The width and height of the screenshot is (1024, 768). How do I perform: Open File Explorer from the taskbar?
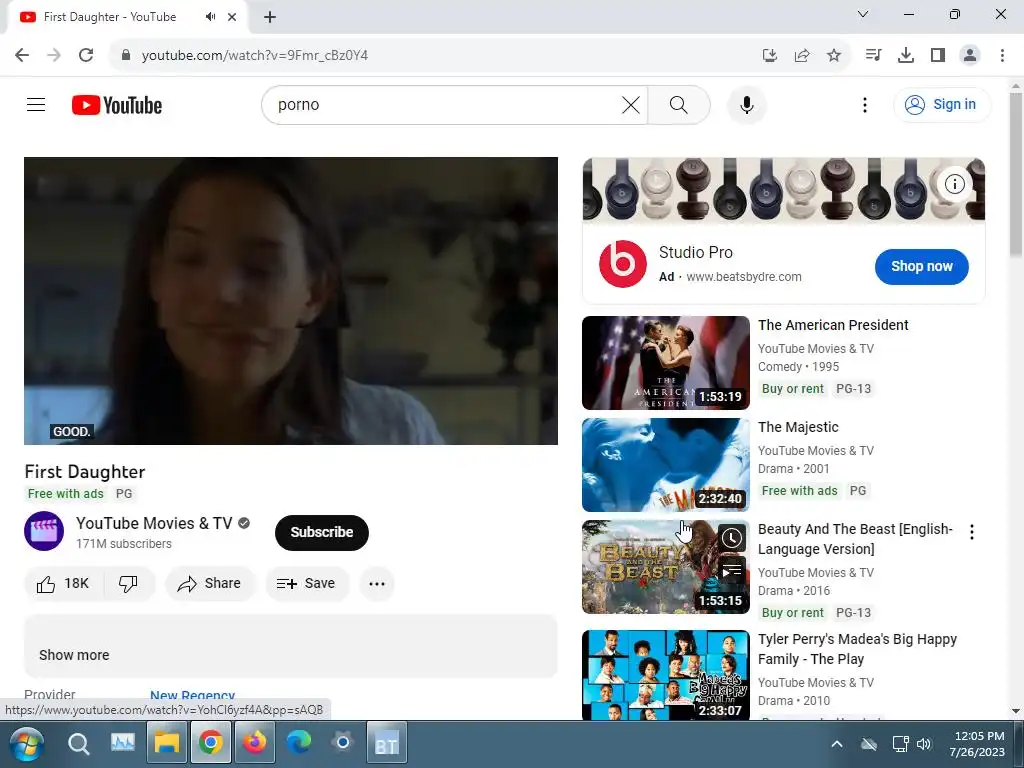click(x=167, y=743)
